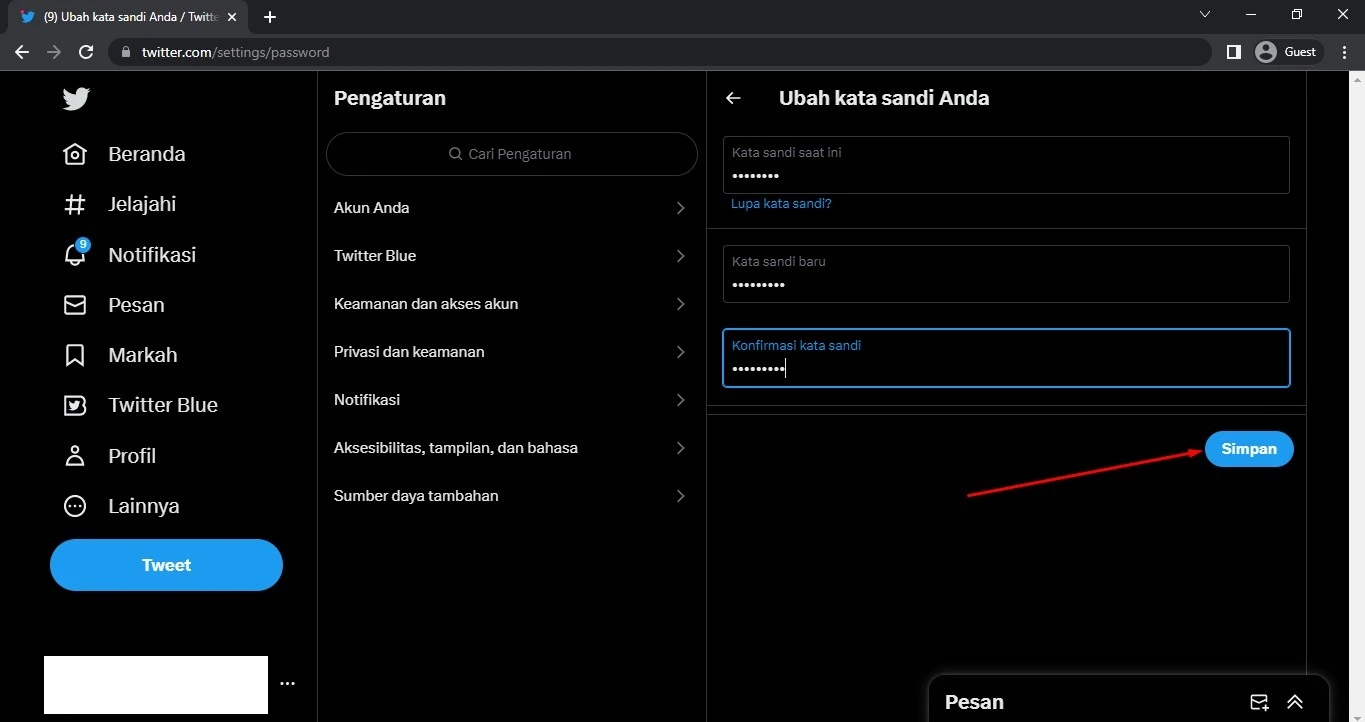
Task: Click the Simpan button
Action: (1249, 449)
